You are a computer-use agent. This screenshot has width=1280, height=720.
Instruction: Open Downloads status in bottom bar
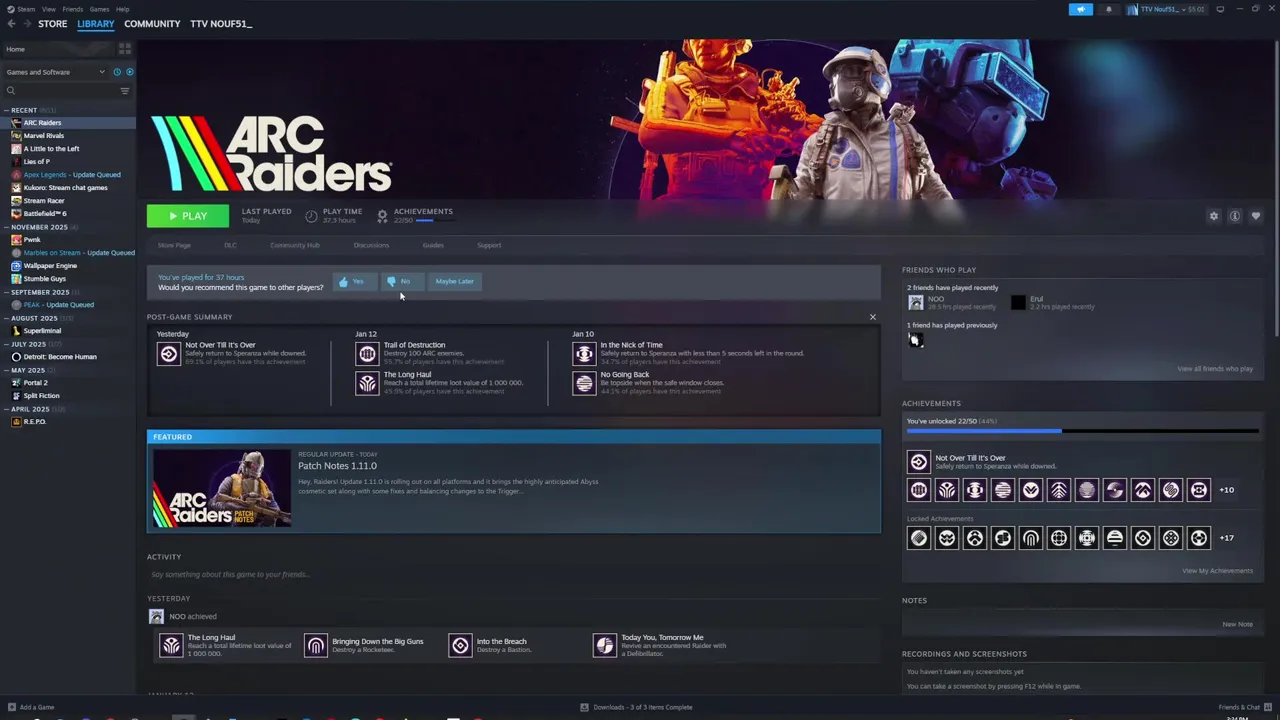pyautogui.click(x=636, y=707)
